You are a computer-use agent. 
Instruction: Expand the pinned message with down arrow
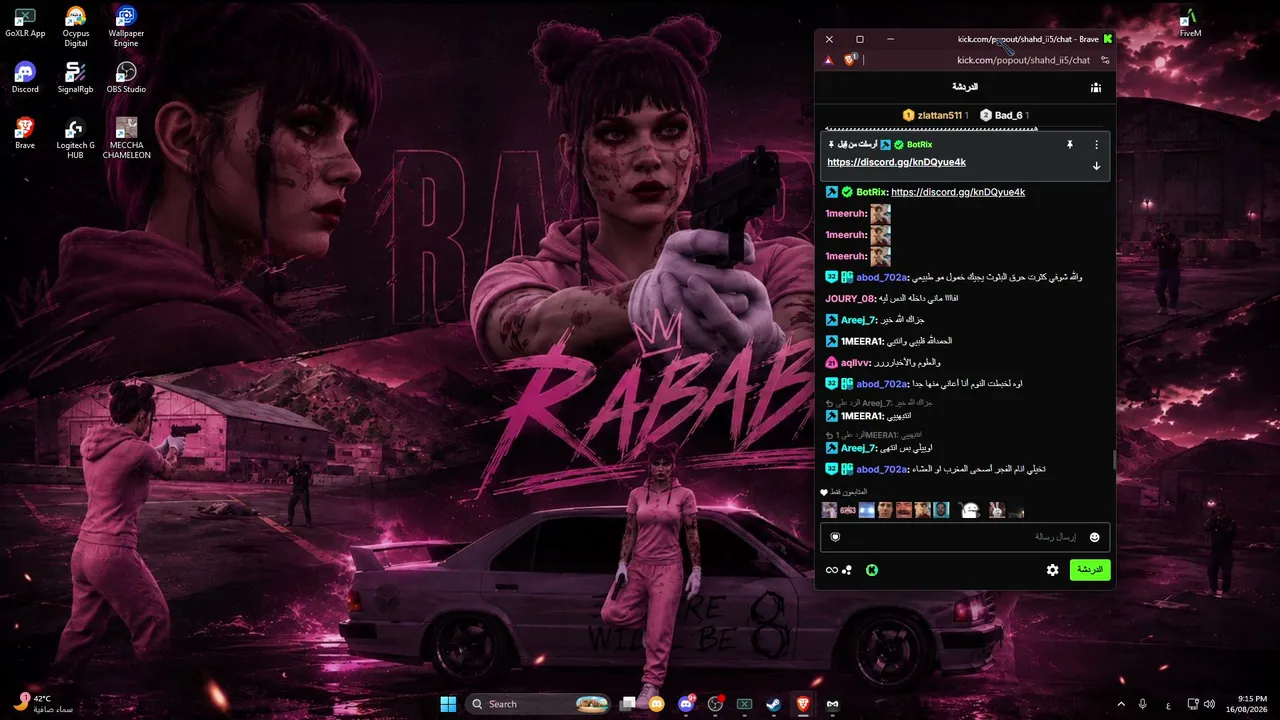click(1096, 166)
